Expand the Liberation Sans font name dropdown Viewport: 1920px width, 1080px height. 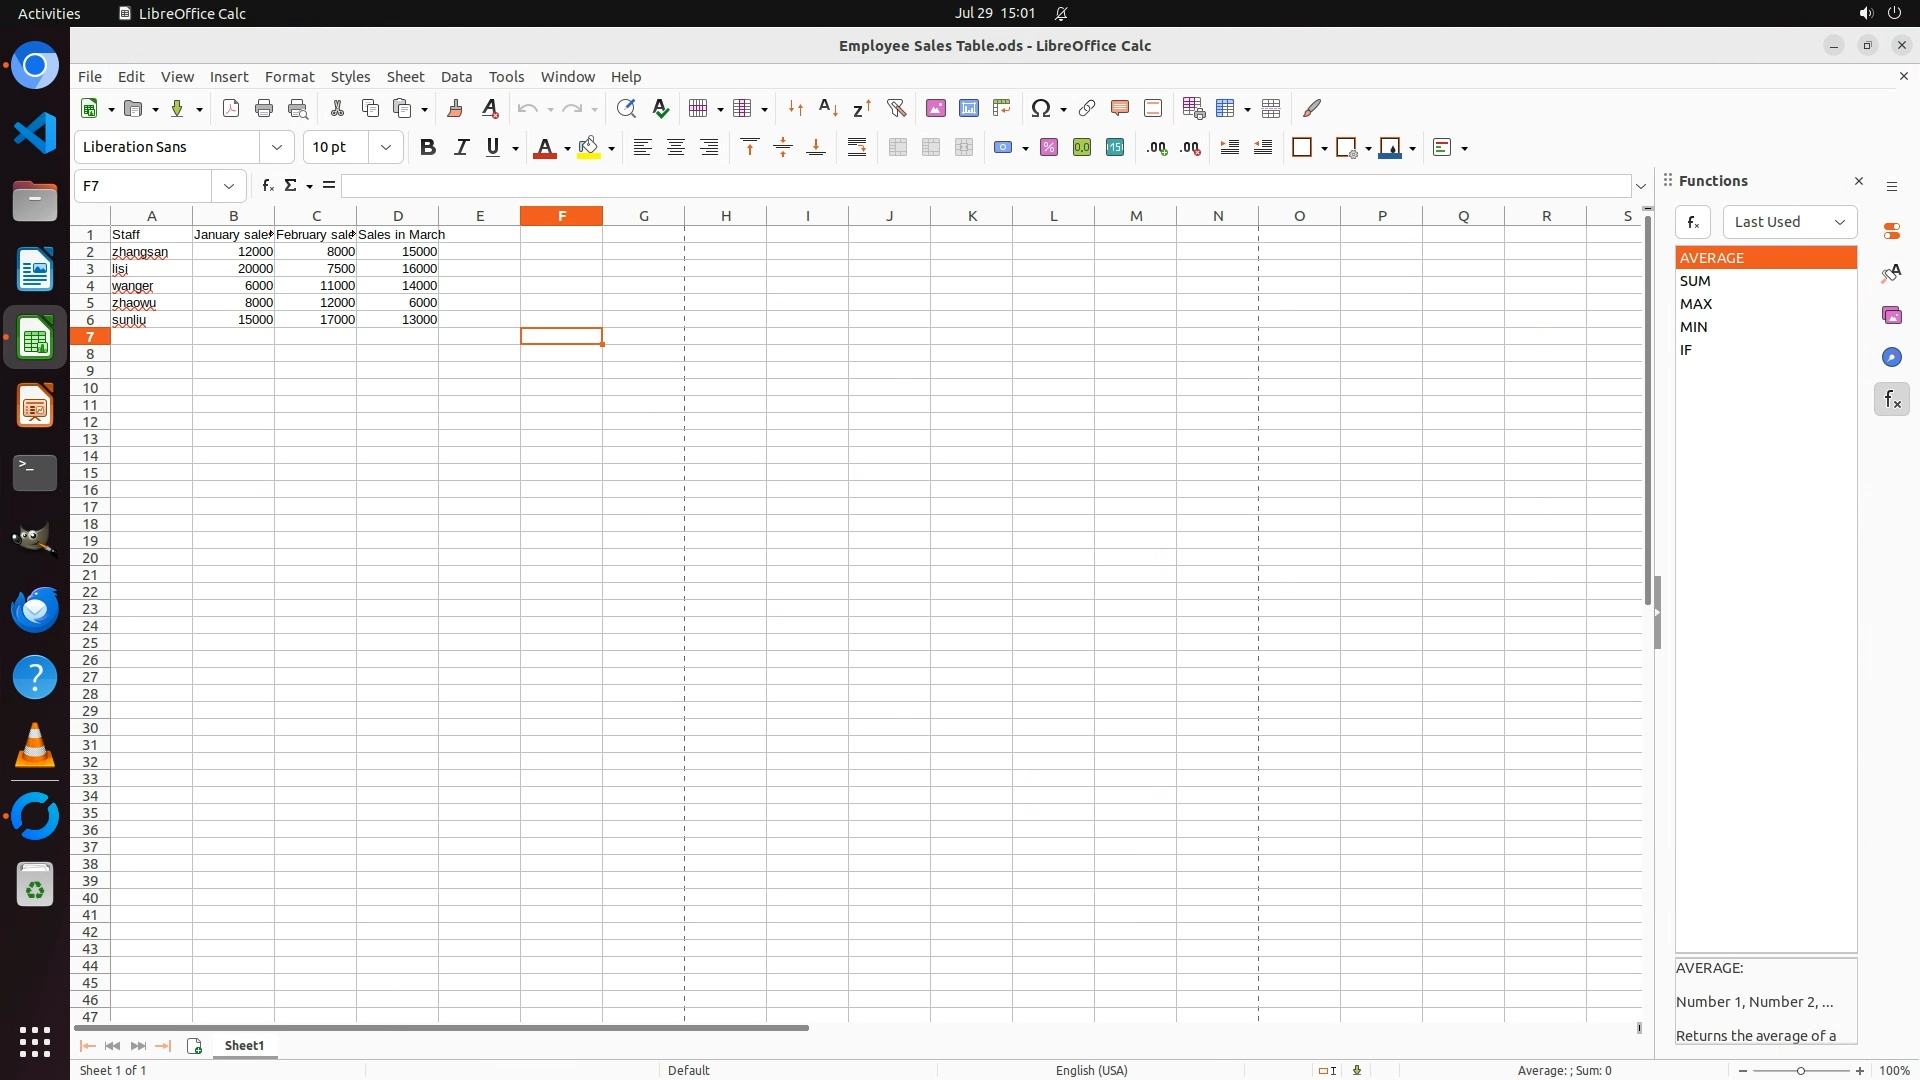(276, 148)
